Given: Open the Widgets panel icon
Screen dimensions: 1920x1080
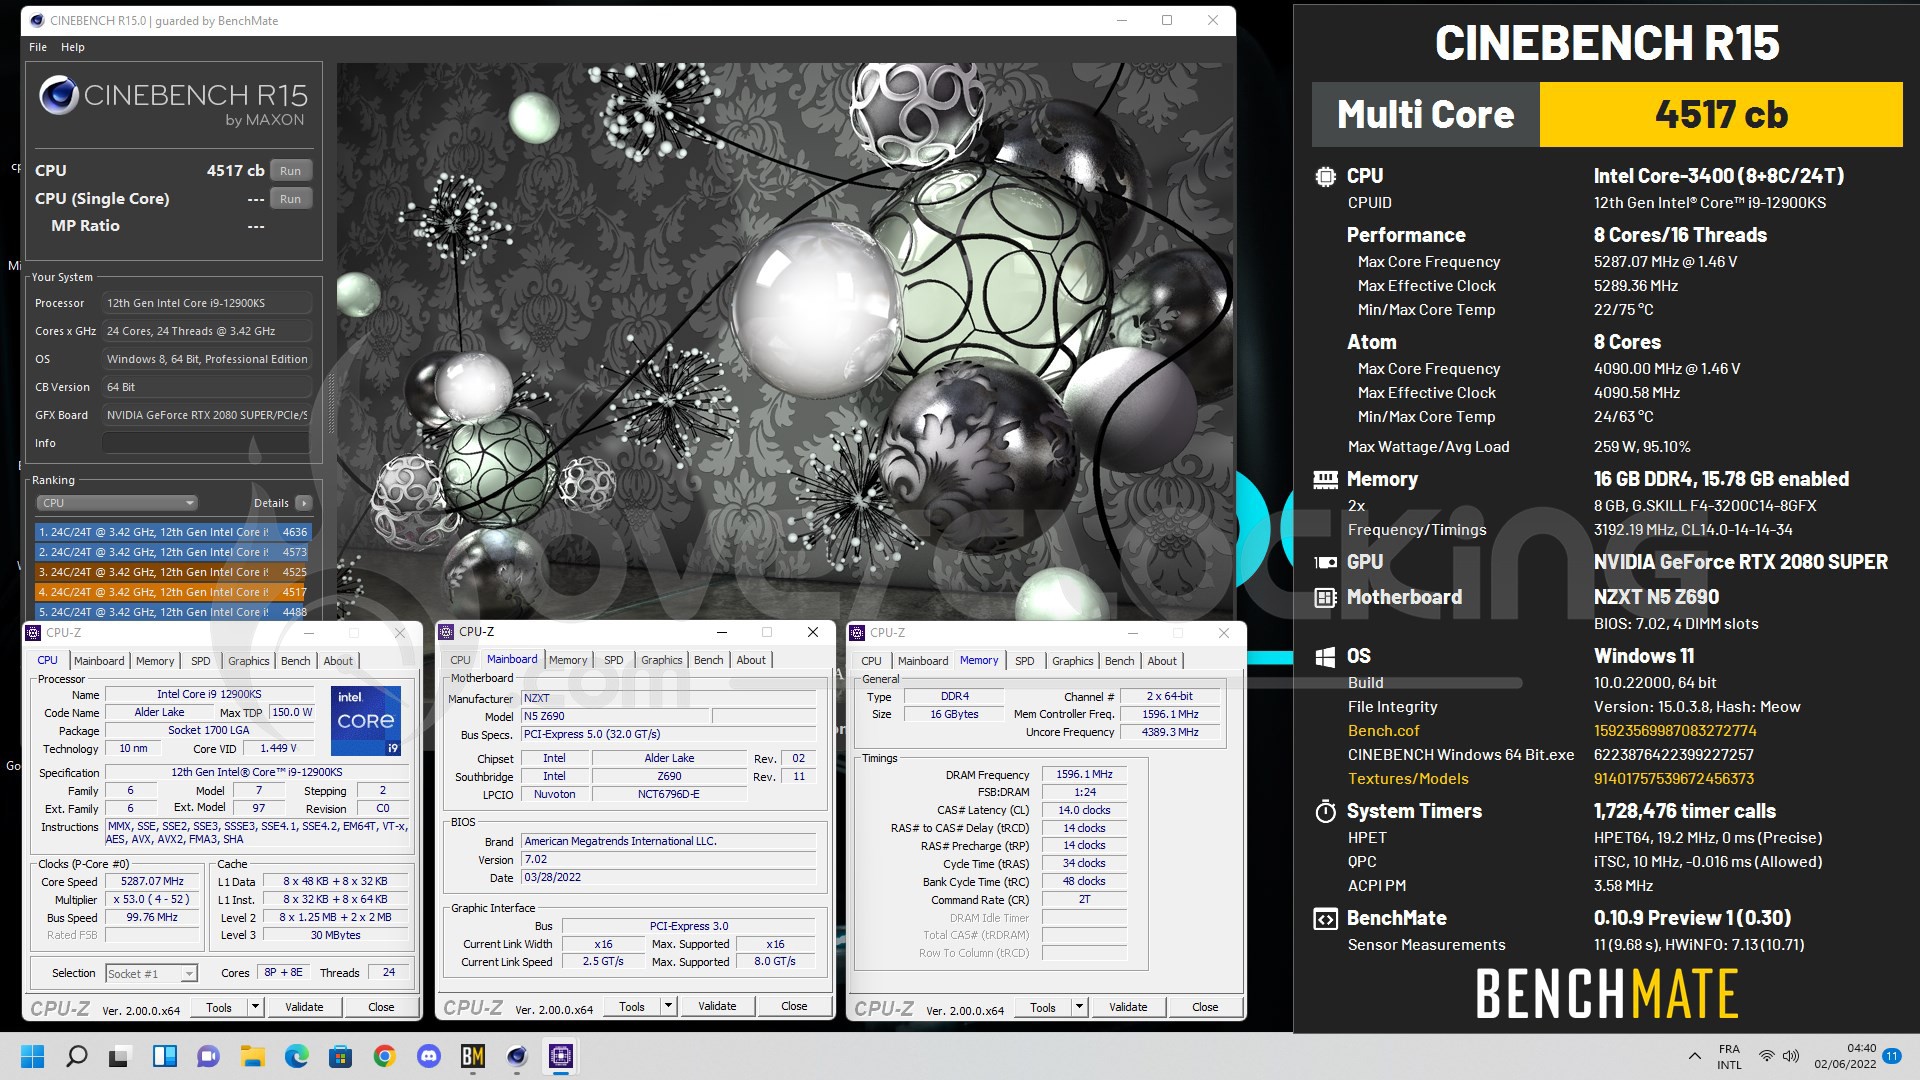Looking at the screenshot, I should coord(165,1056).
